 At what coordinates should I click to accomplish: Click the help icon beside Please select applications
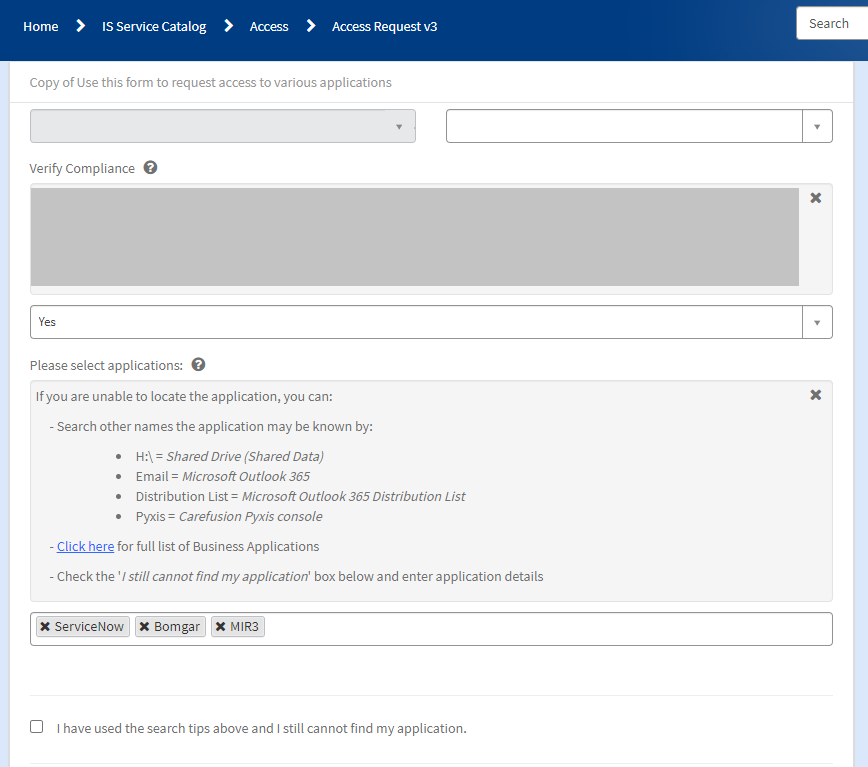pyautogui.click(x=198, y=364)
